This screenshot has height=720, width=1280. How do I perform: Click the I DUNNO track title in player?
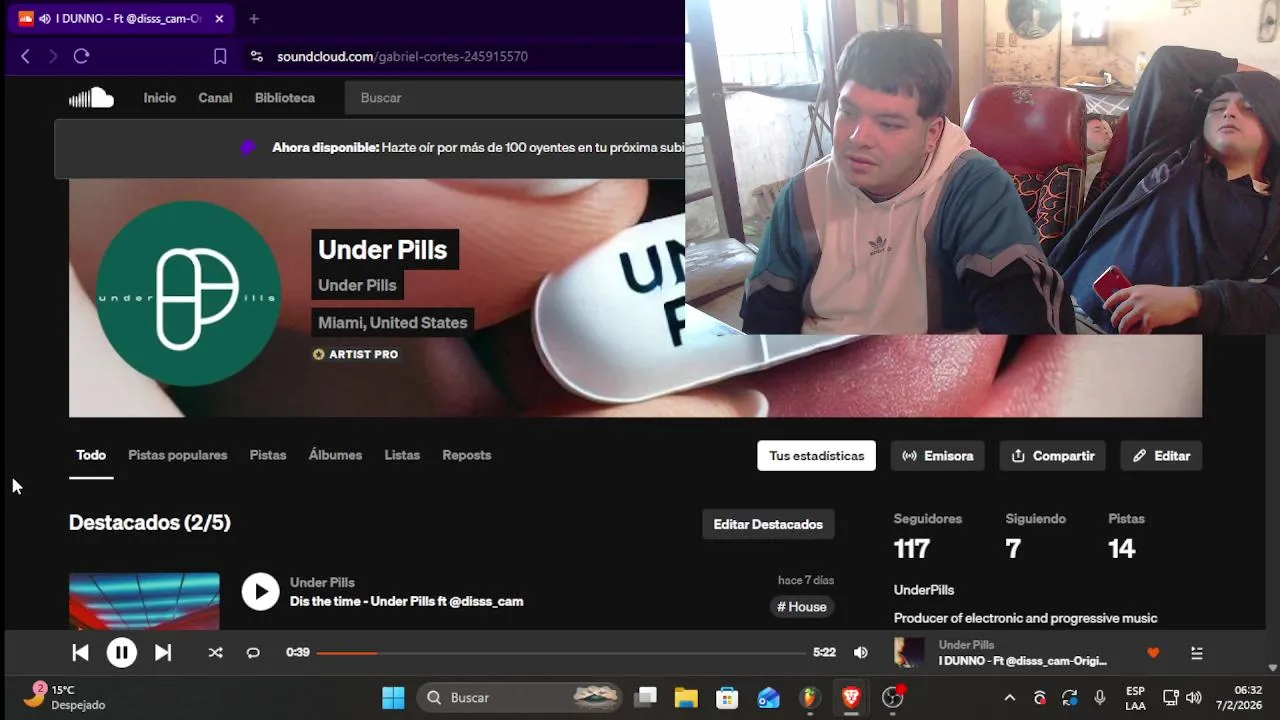click(x=1023, y=662)
